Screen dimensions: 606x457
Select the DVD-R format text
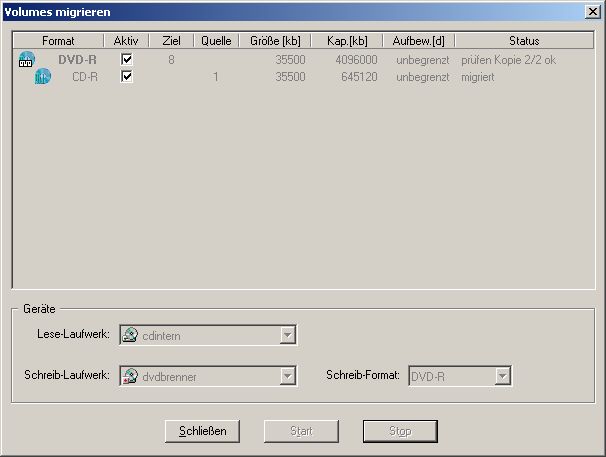(x=77, y=60)
